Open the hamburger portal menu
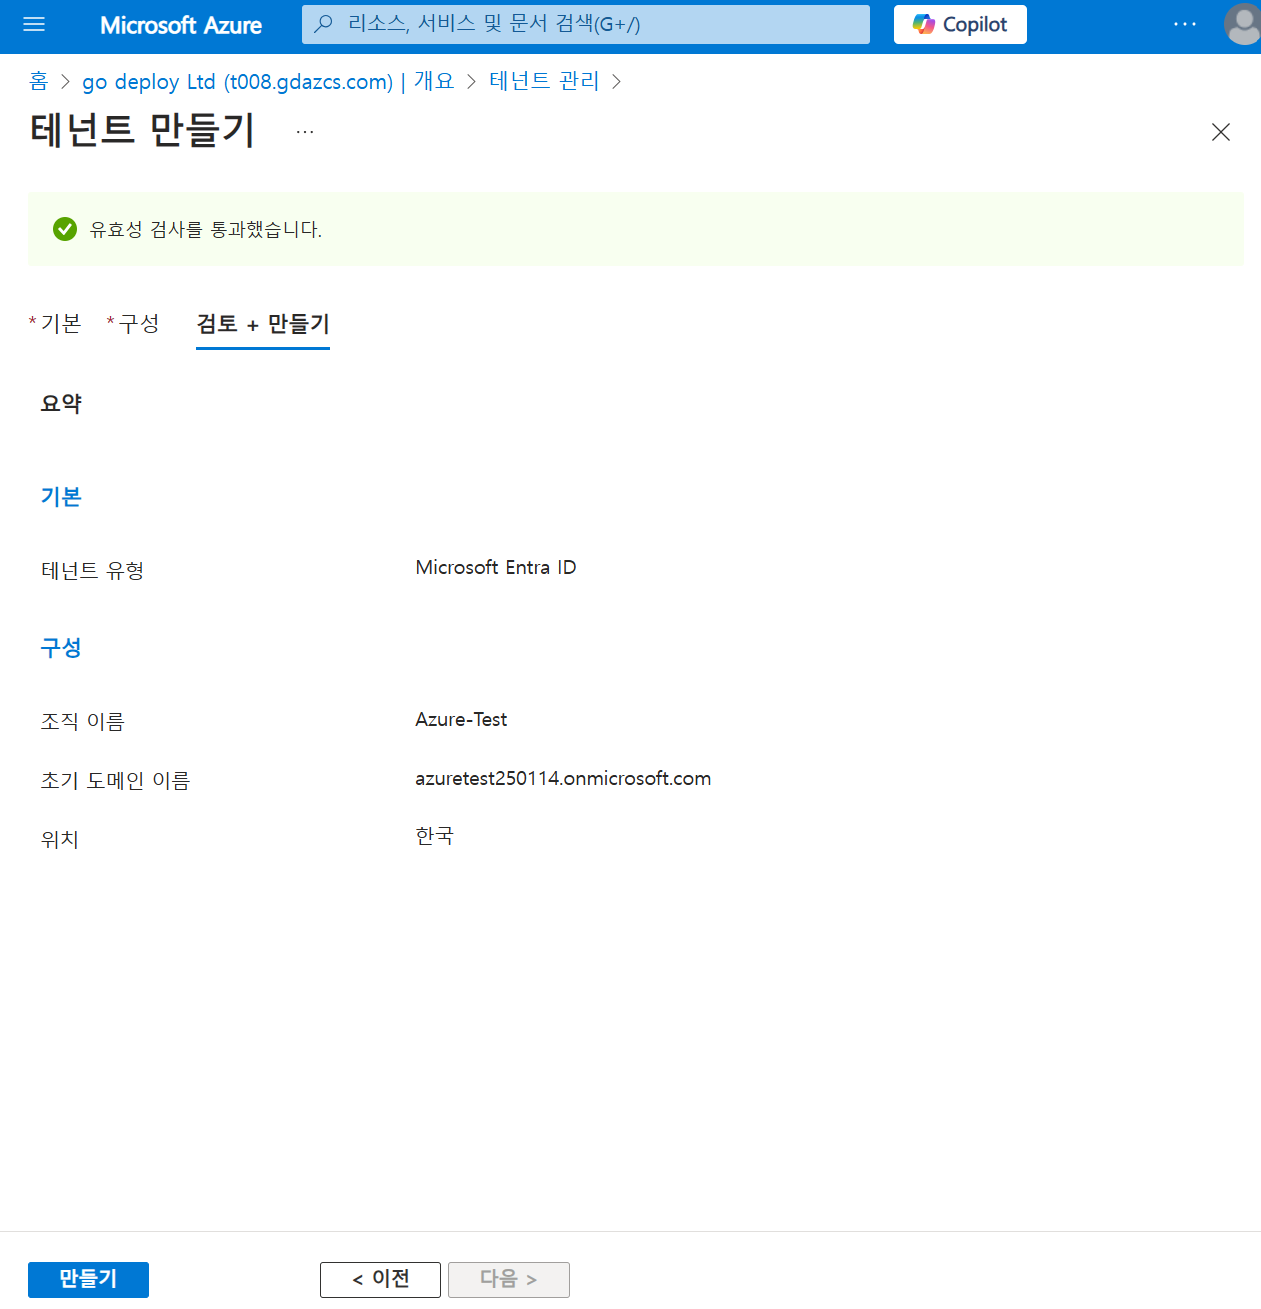The height and width of the screenshot is (1309, 1261). pyautogui.click(x=34, y=24)
